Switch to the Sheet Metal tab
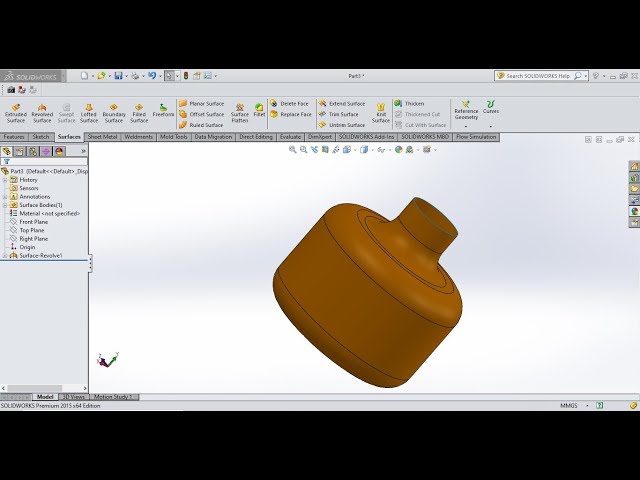 coord(102,137)
